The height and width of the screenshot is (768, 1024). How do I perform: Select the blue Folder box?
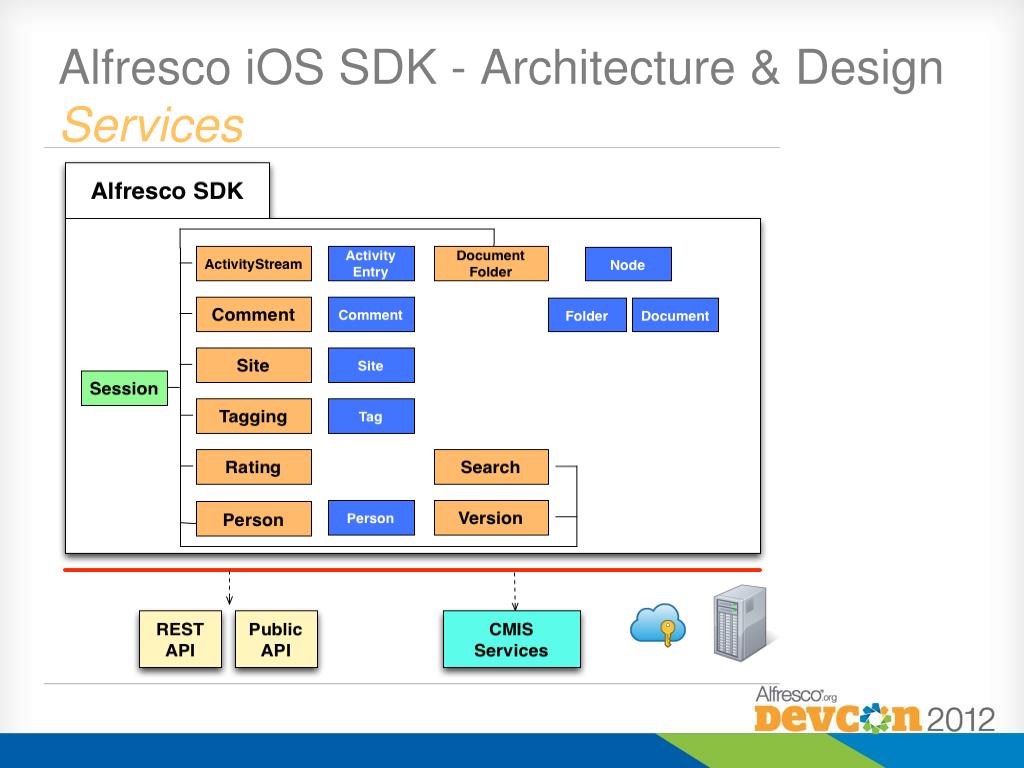click(x=587, y=315)
